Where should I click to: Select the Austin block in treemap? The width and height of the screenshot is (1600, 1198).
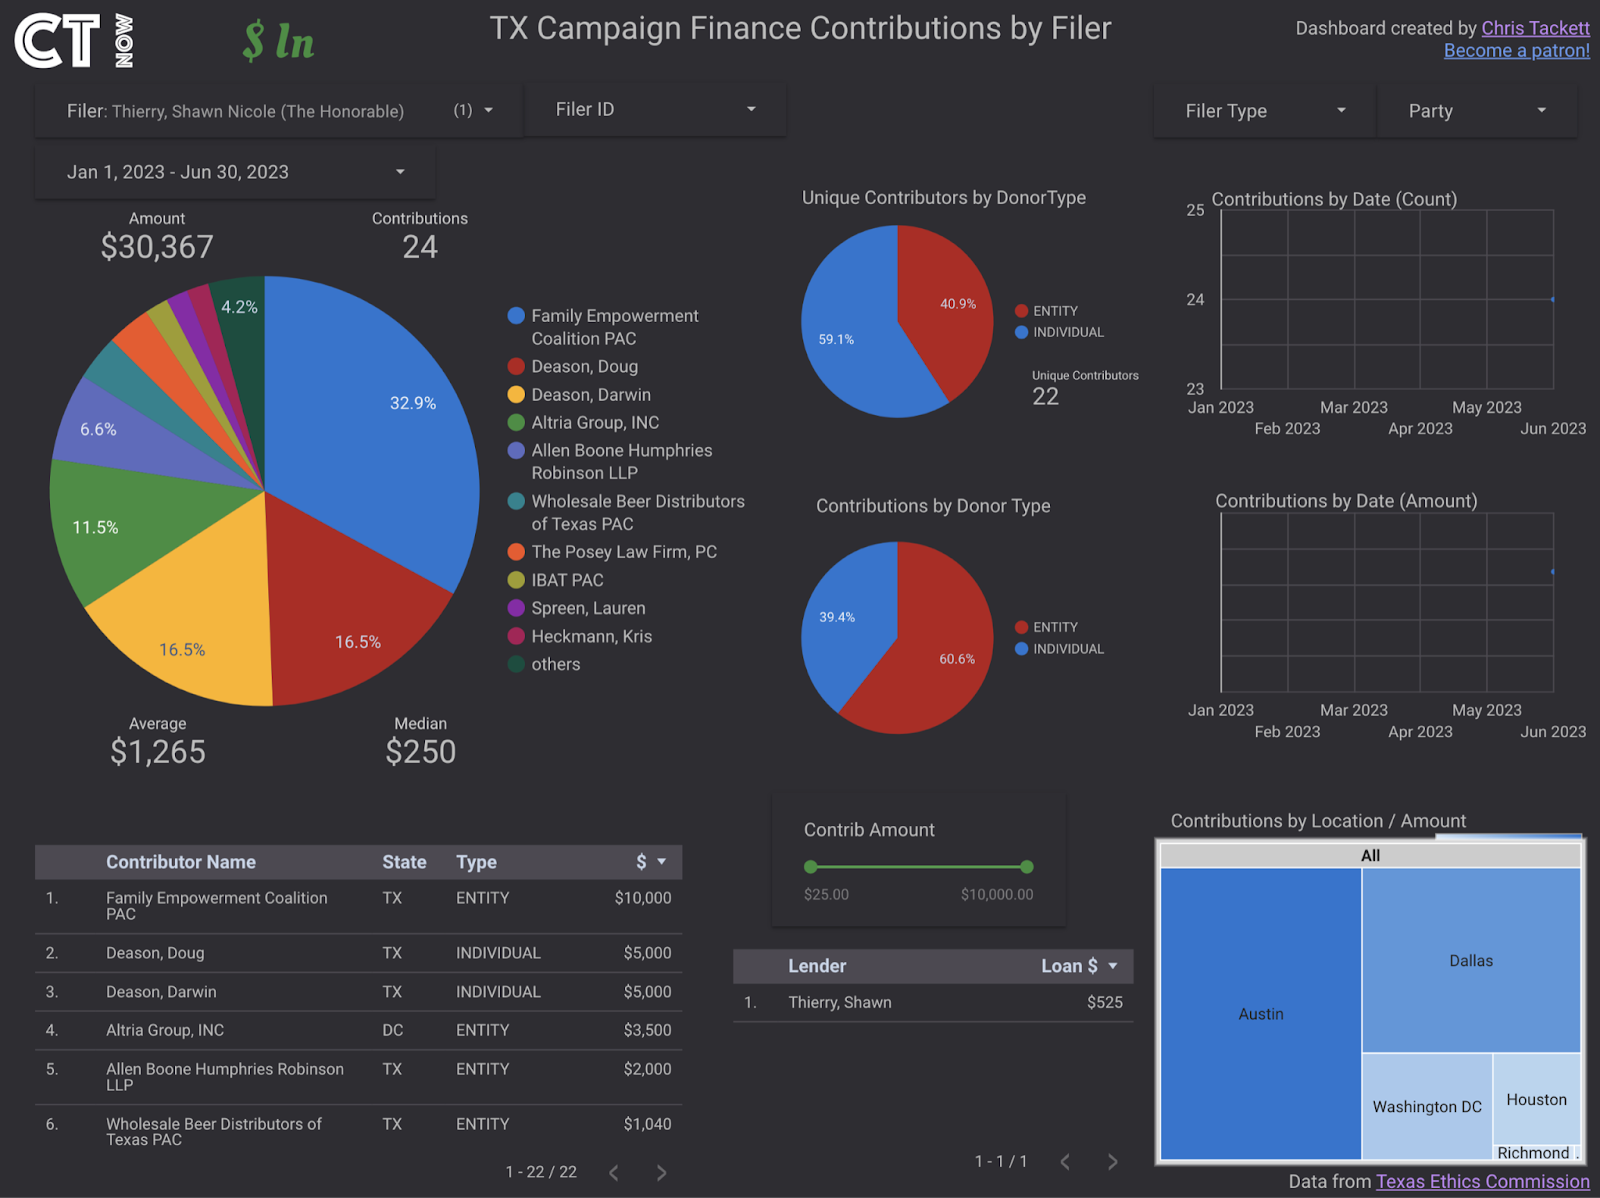pyautogui.click(x=1261, y=1013)
